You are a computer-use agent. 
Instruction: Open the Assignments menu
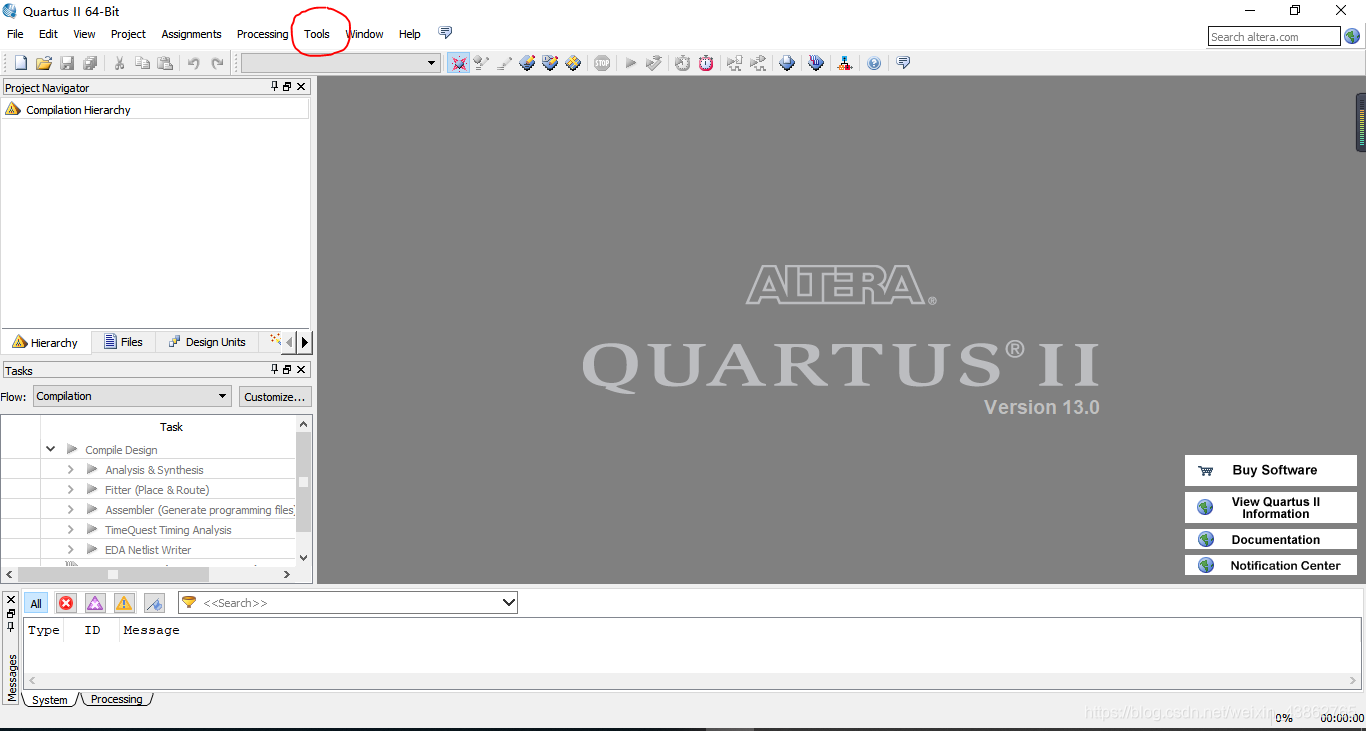(191, 34)
